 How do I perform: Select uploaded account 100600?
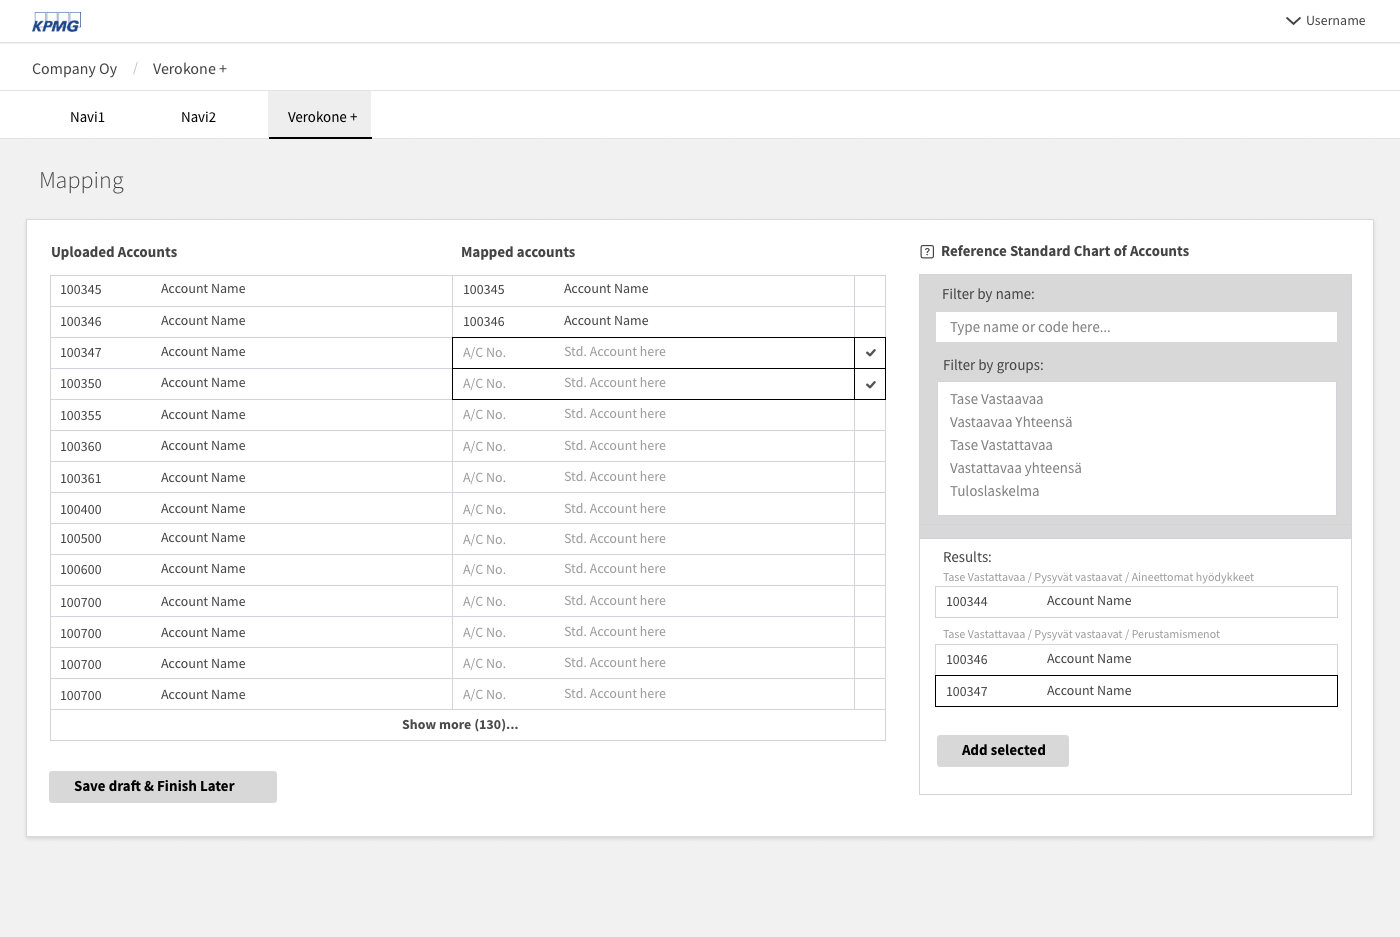tap(251, 570)
